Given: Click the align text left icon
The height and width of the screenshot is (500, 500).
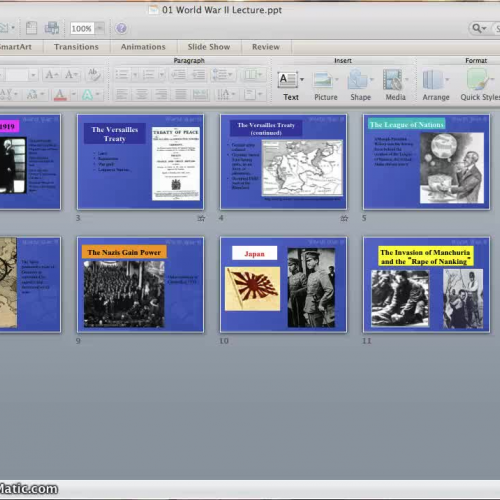Looking at the screenshot, I should click(122, 95).
